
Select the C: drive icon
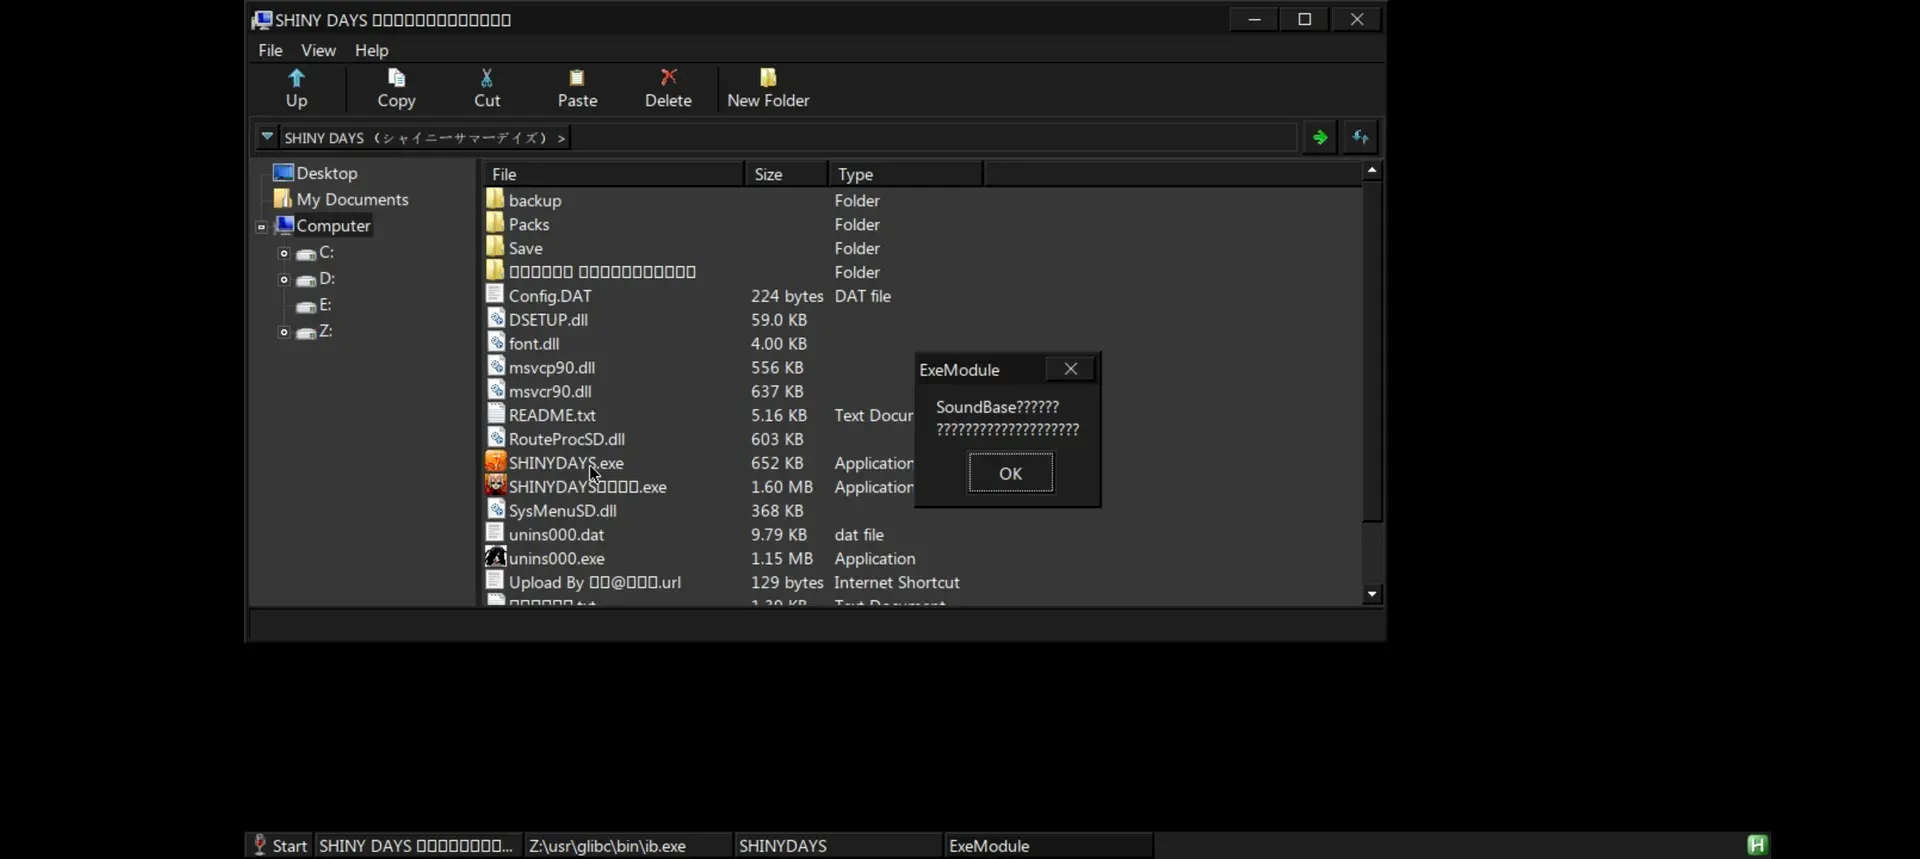(x=307, y=254)
